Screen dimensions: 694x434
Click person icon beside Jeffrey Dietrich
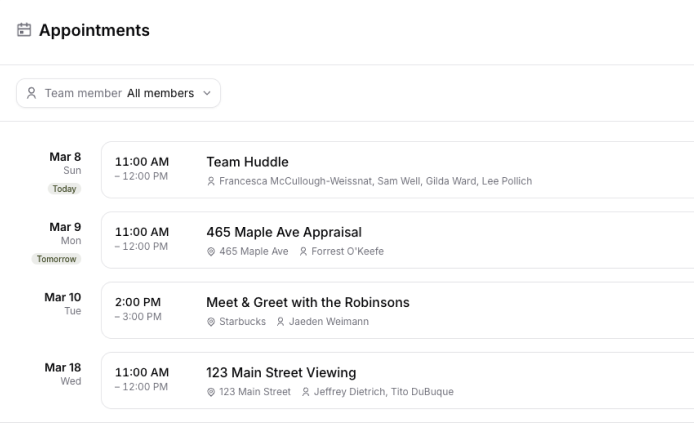click(x=305, y=392)
